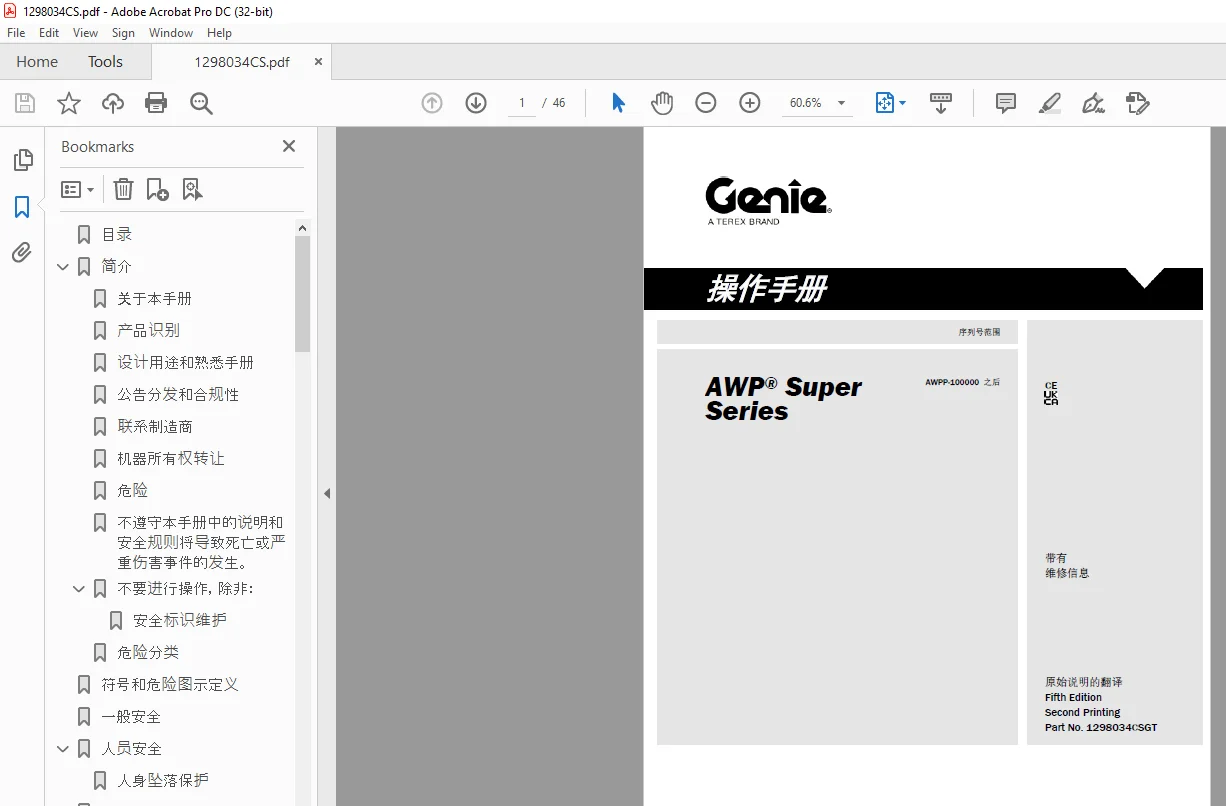The image size is (1226, 806).
Task: Jump to the 一般安全 bookmark
Action: (x=131, y=717)
